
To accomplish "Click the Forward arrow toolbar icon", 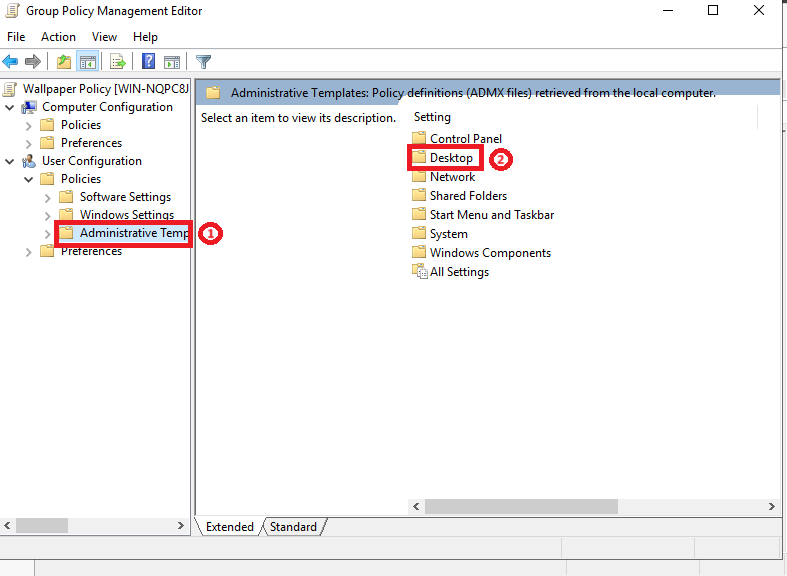I will (33, 62).
